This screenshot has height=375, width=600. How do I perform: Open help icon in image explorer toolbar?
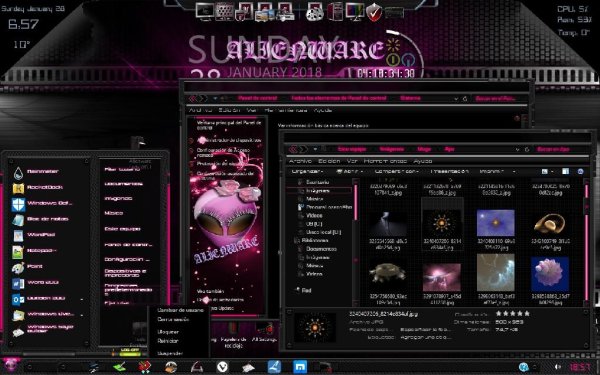coord(580,171)
